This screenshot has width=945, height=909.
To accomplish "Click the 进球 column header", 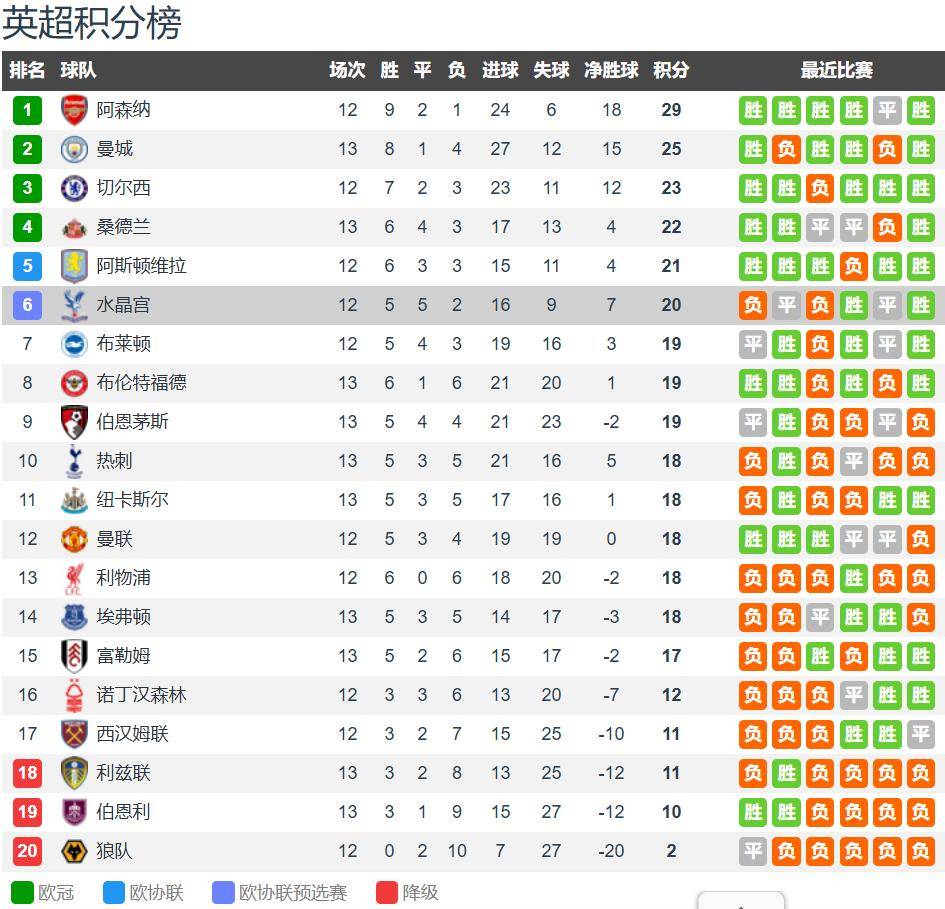I will pyautogui.click(x=500, y=70).
